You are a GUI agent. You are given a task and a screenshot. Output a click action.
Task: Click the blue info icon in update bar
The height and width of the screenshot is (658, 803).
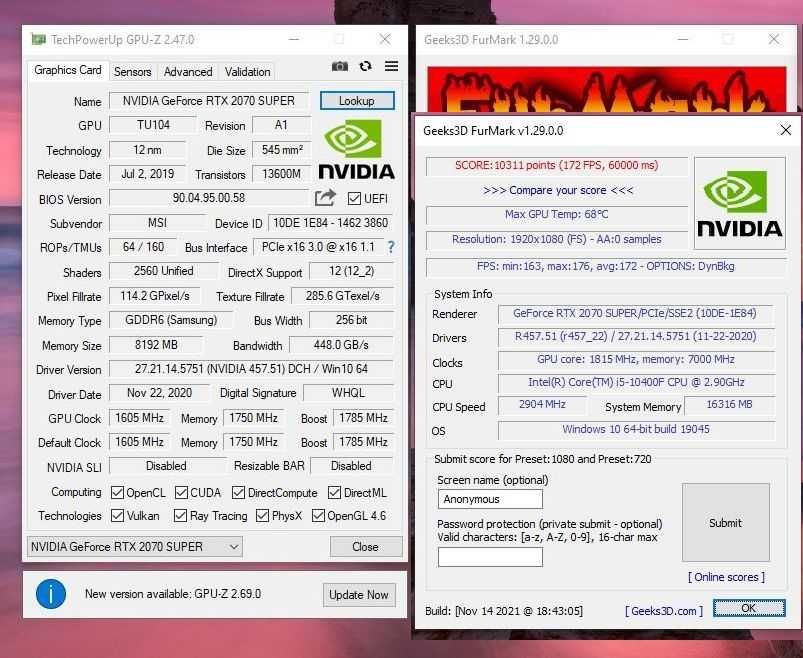tap(51, 594)
